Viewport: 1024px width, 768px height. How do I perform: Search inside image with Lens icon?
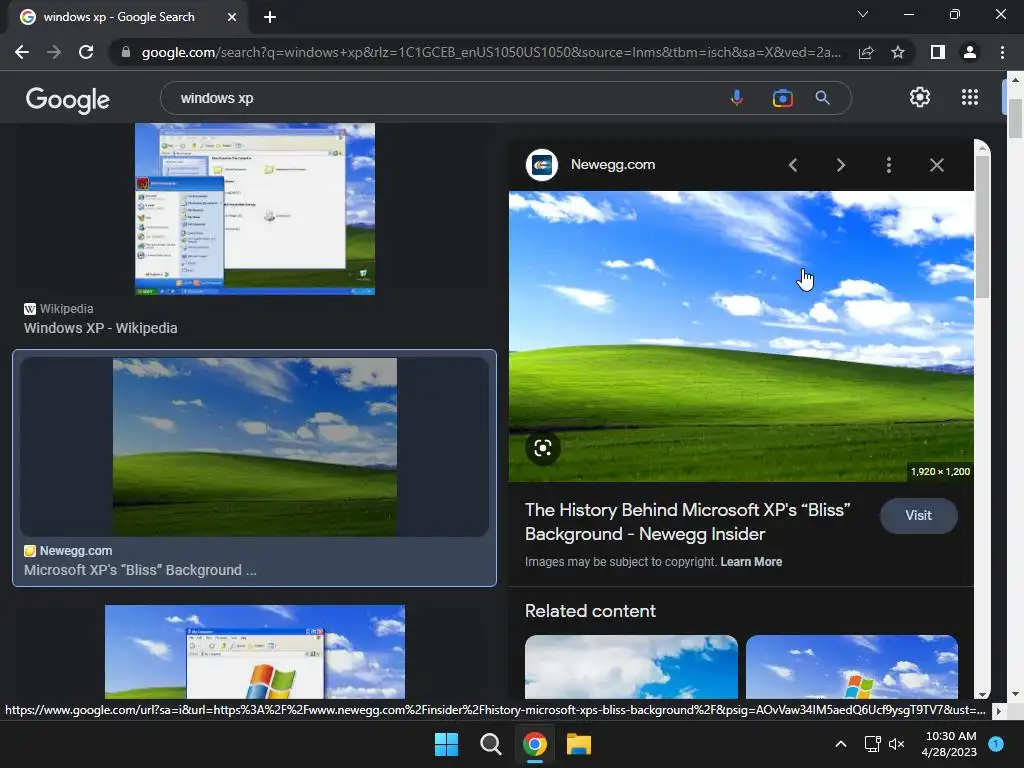[543, 448]
